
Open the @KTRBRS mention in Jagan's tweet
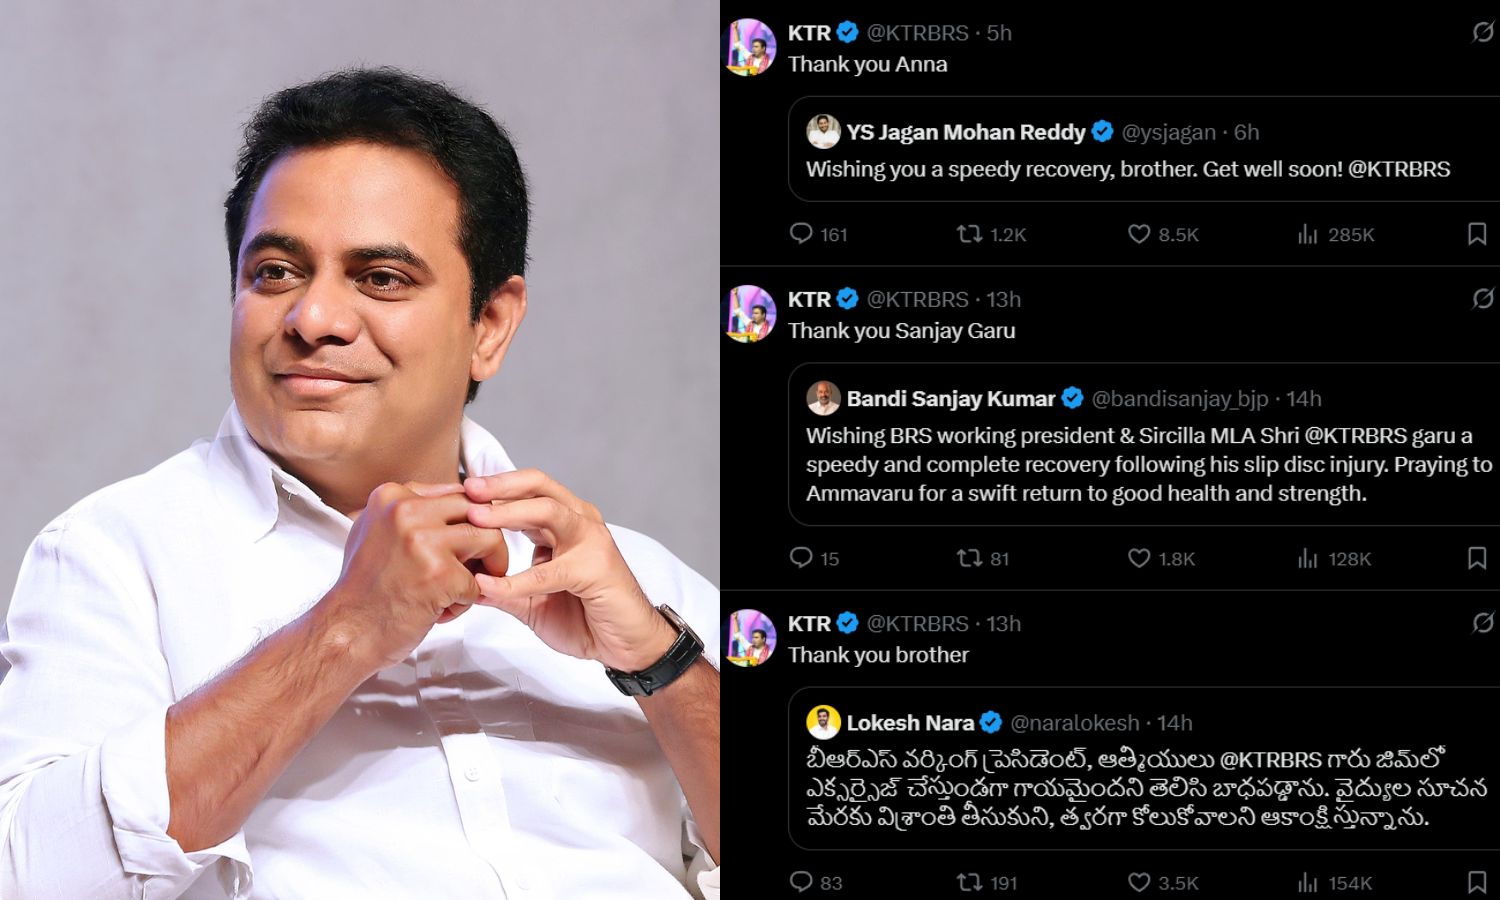pyautogui.click(x=1399, y=169)
